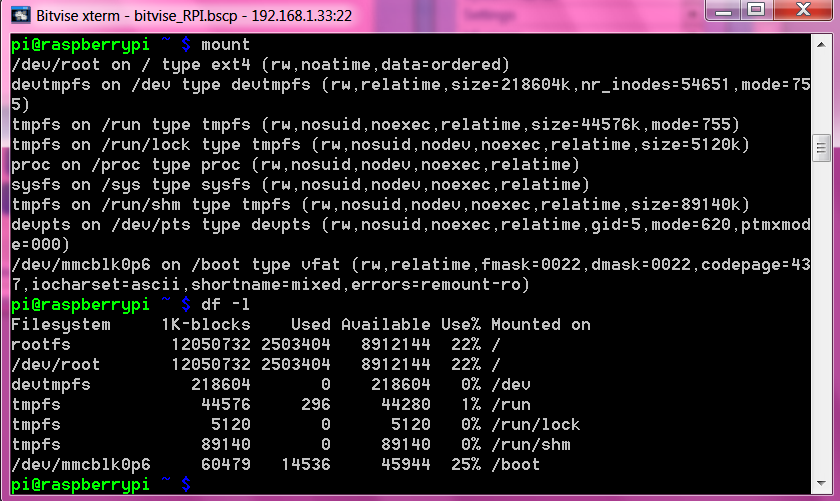840x501 pixels.
Task: Click the scrollbar up arrow
Action: tap(821, 44)
